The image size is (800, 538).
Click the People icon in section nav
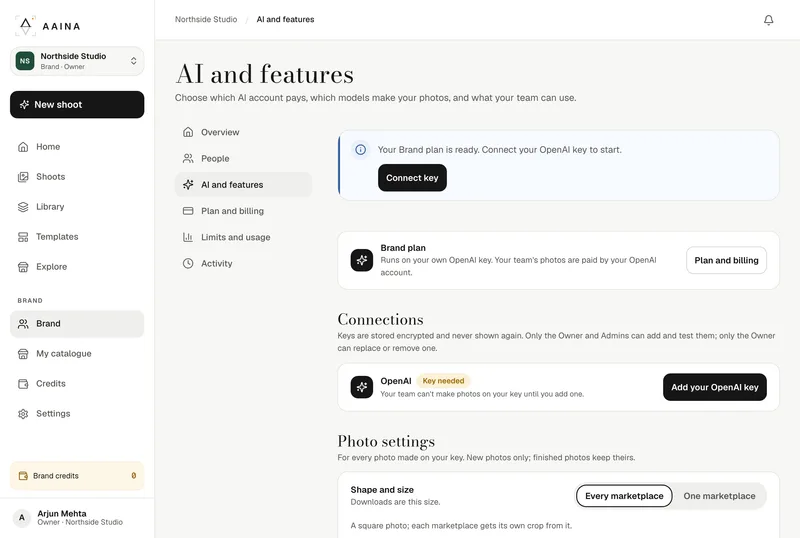(188, 159)
